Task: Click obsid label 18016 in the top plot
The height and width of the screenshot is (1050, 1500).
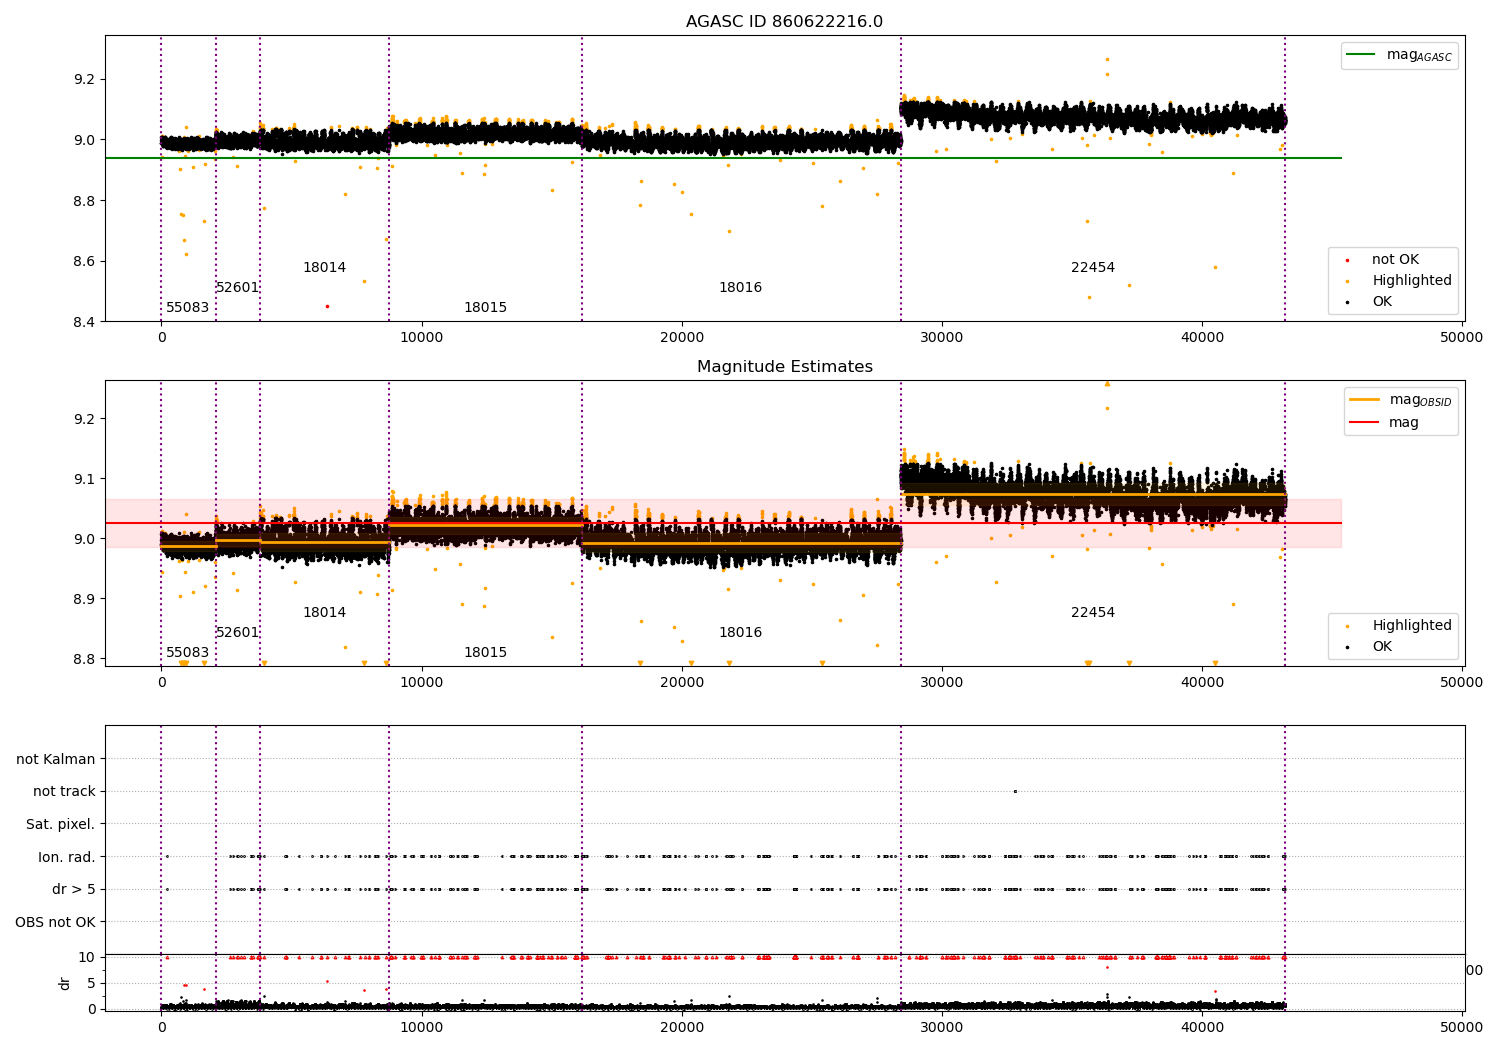Action: (x=741, y=287)
